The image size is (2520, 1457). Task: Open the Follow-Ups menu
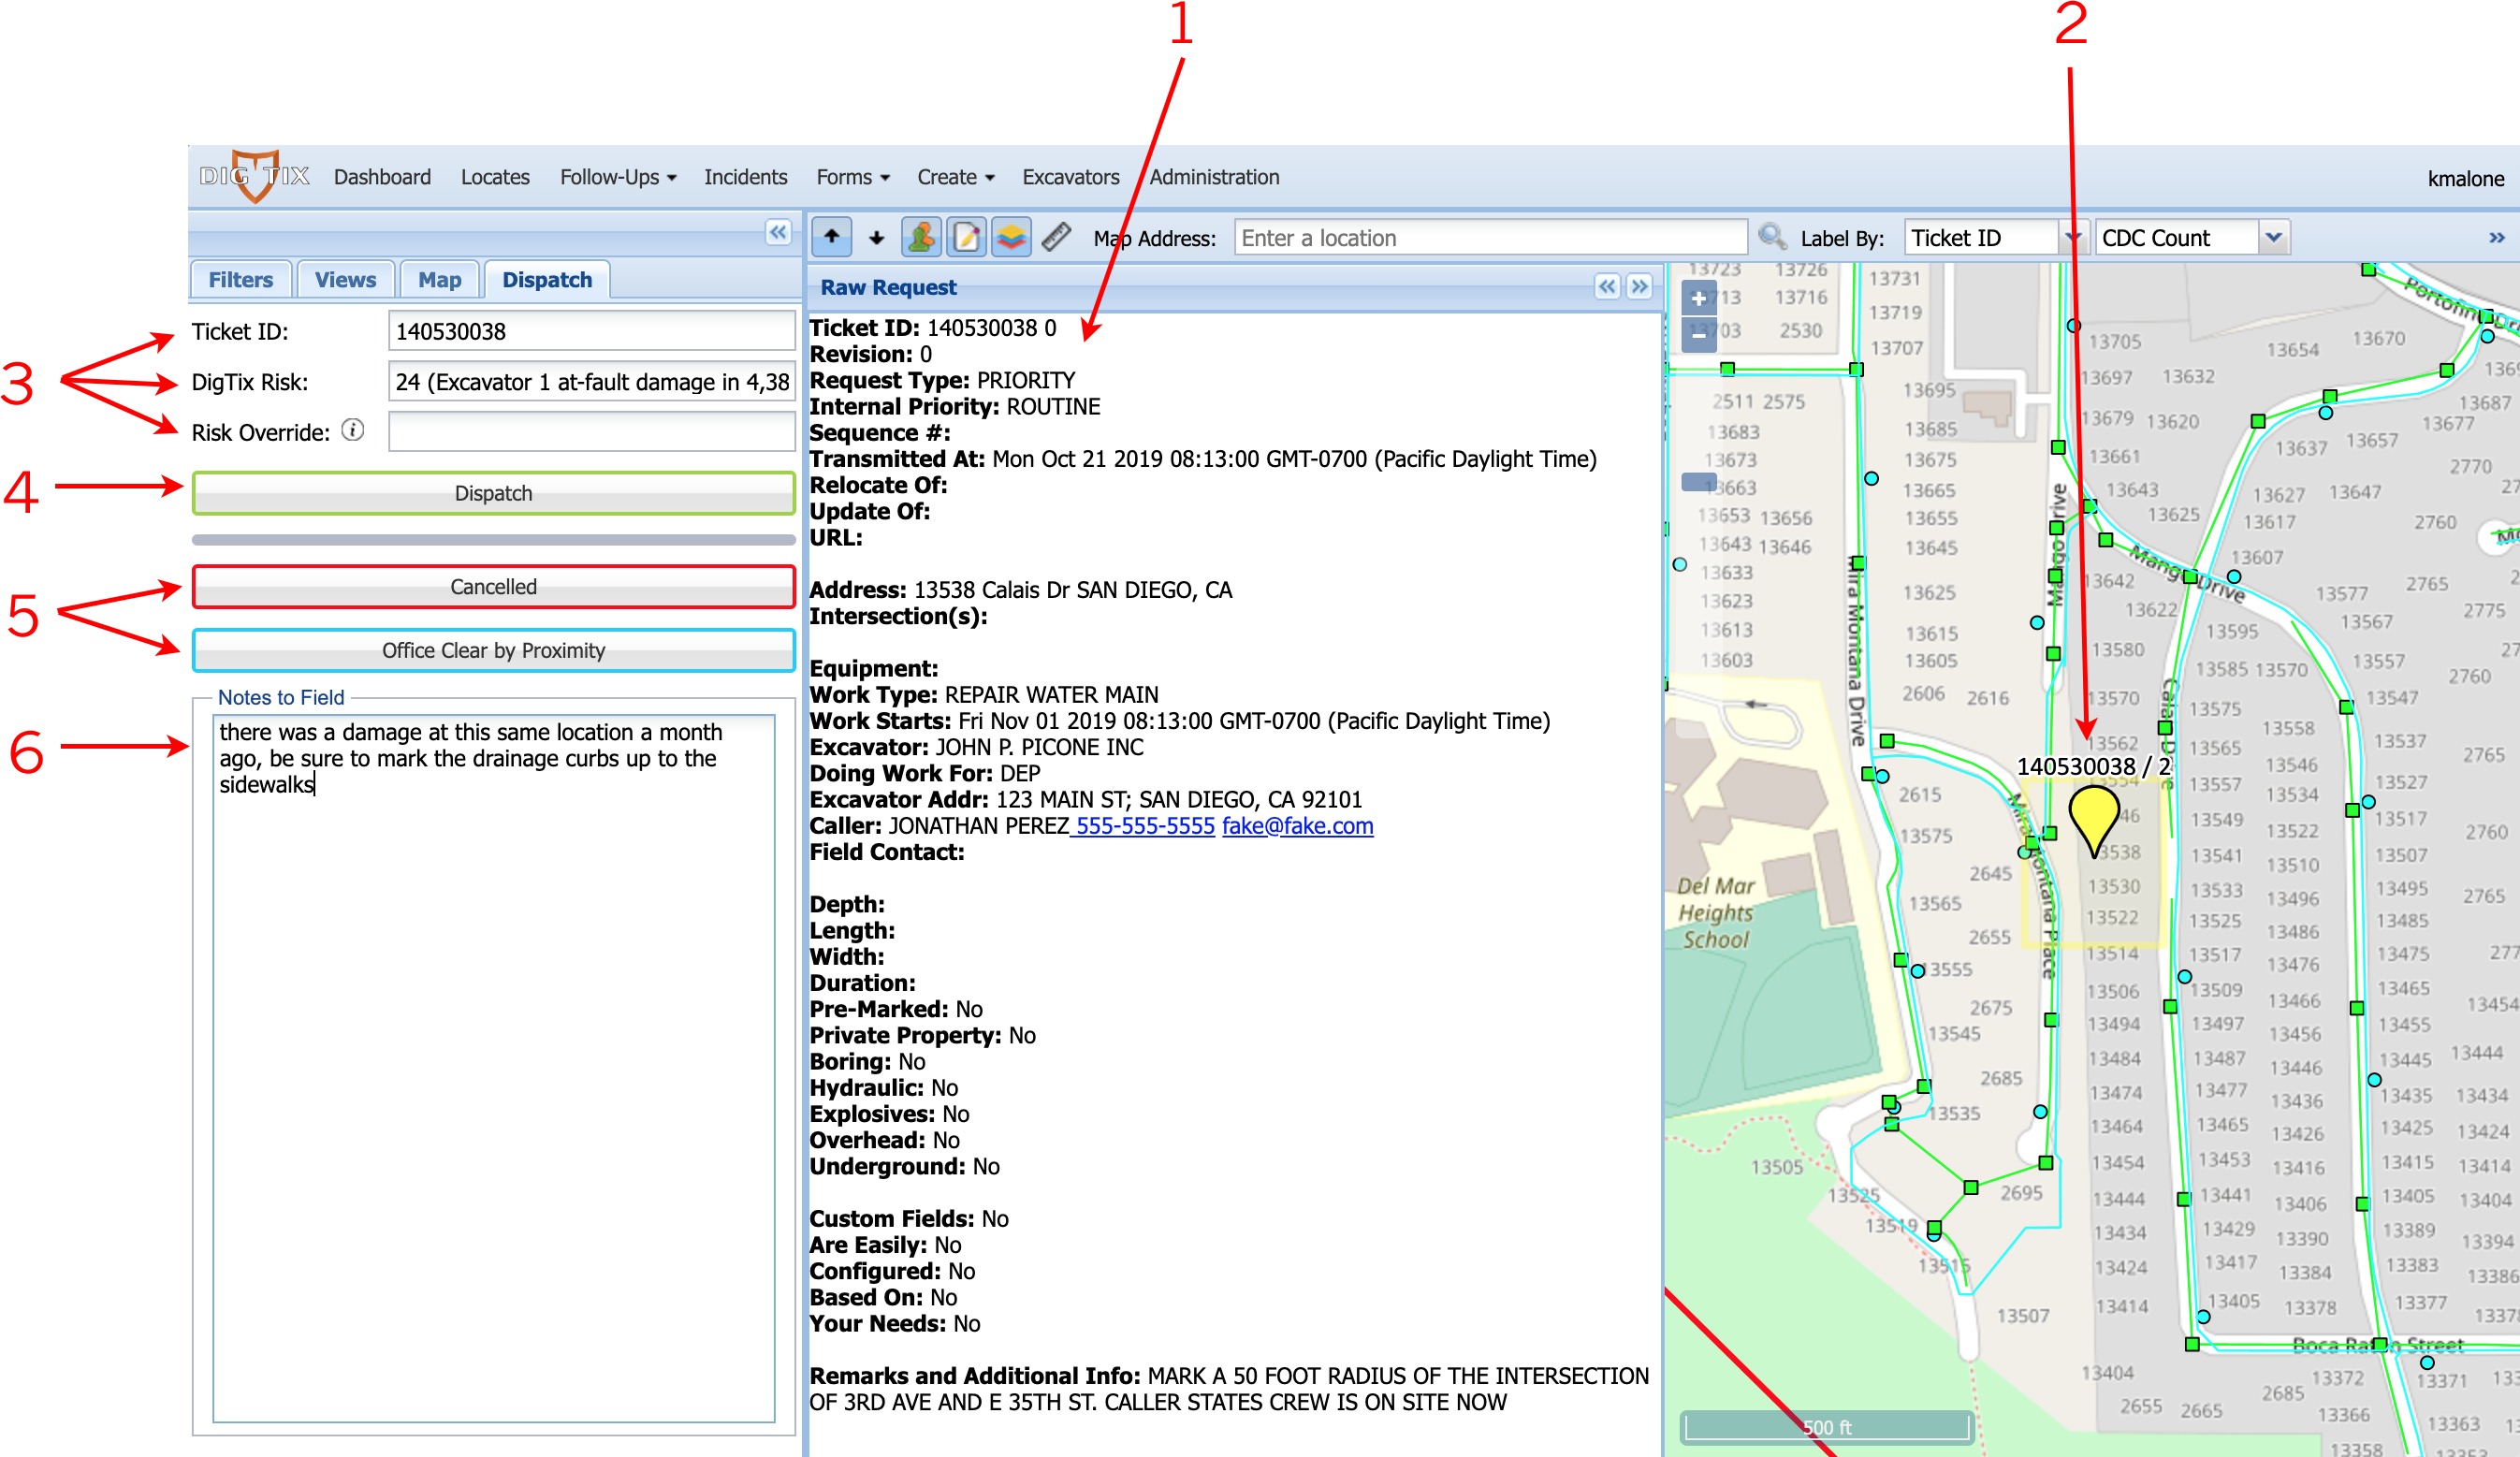(x=617, y=177)
